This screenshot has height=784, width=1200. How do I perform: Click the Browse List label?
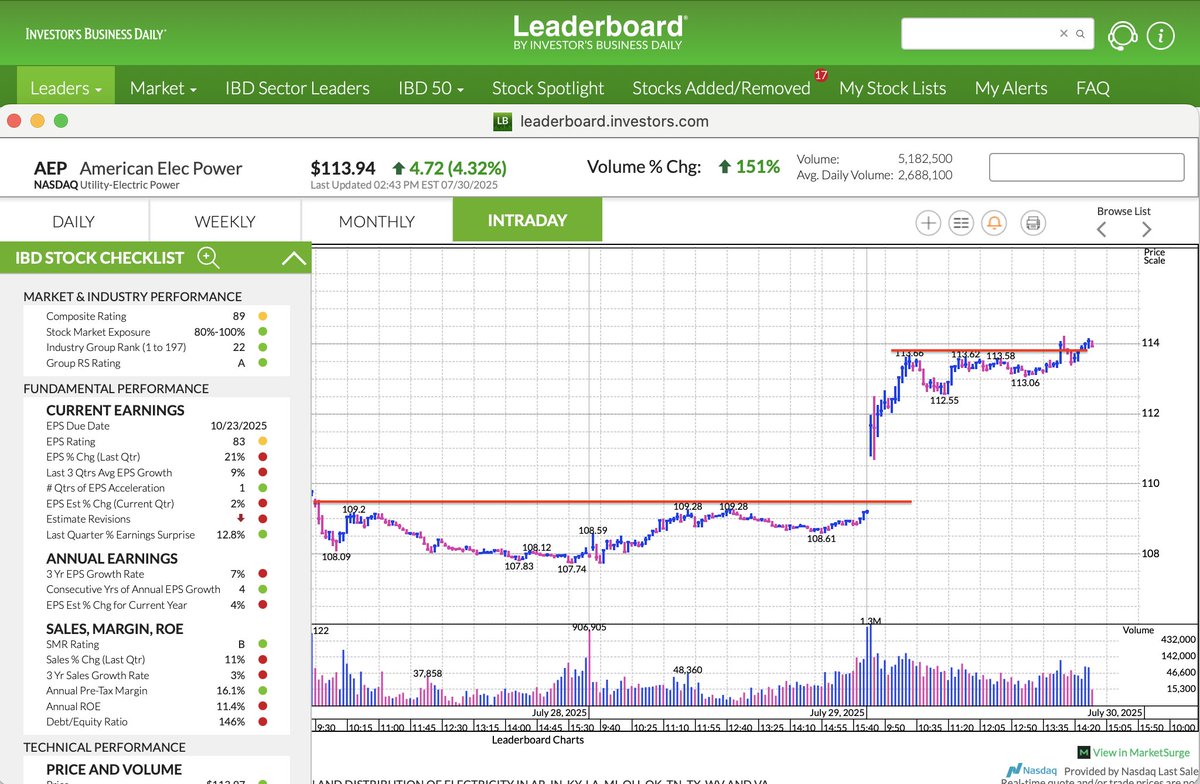click(1124, 211)
